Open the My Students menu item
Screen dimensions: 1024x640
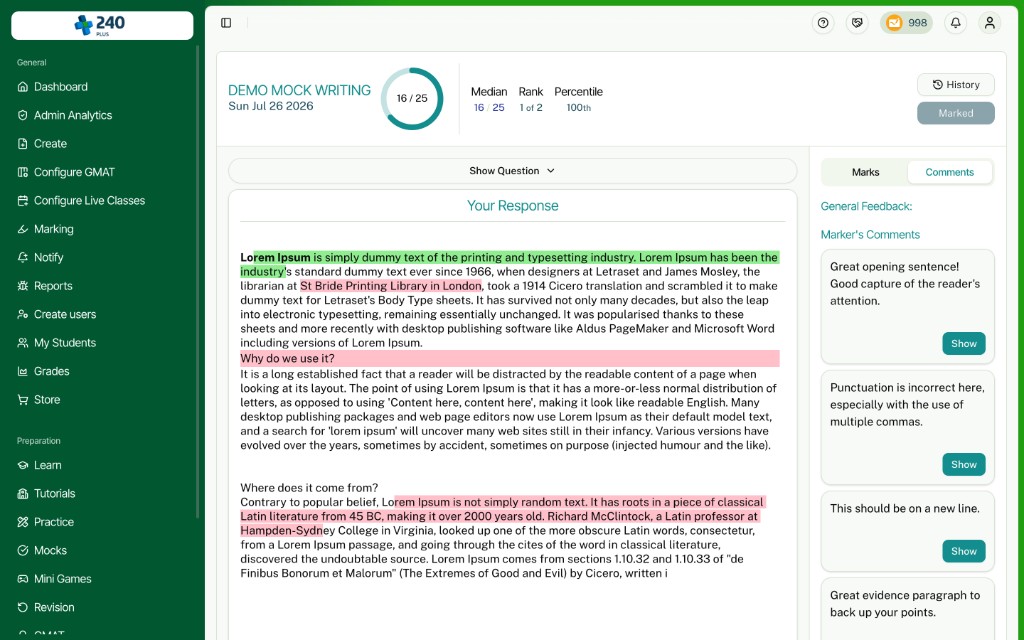pyautogui.click(x=65, y=342)
